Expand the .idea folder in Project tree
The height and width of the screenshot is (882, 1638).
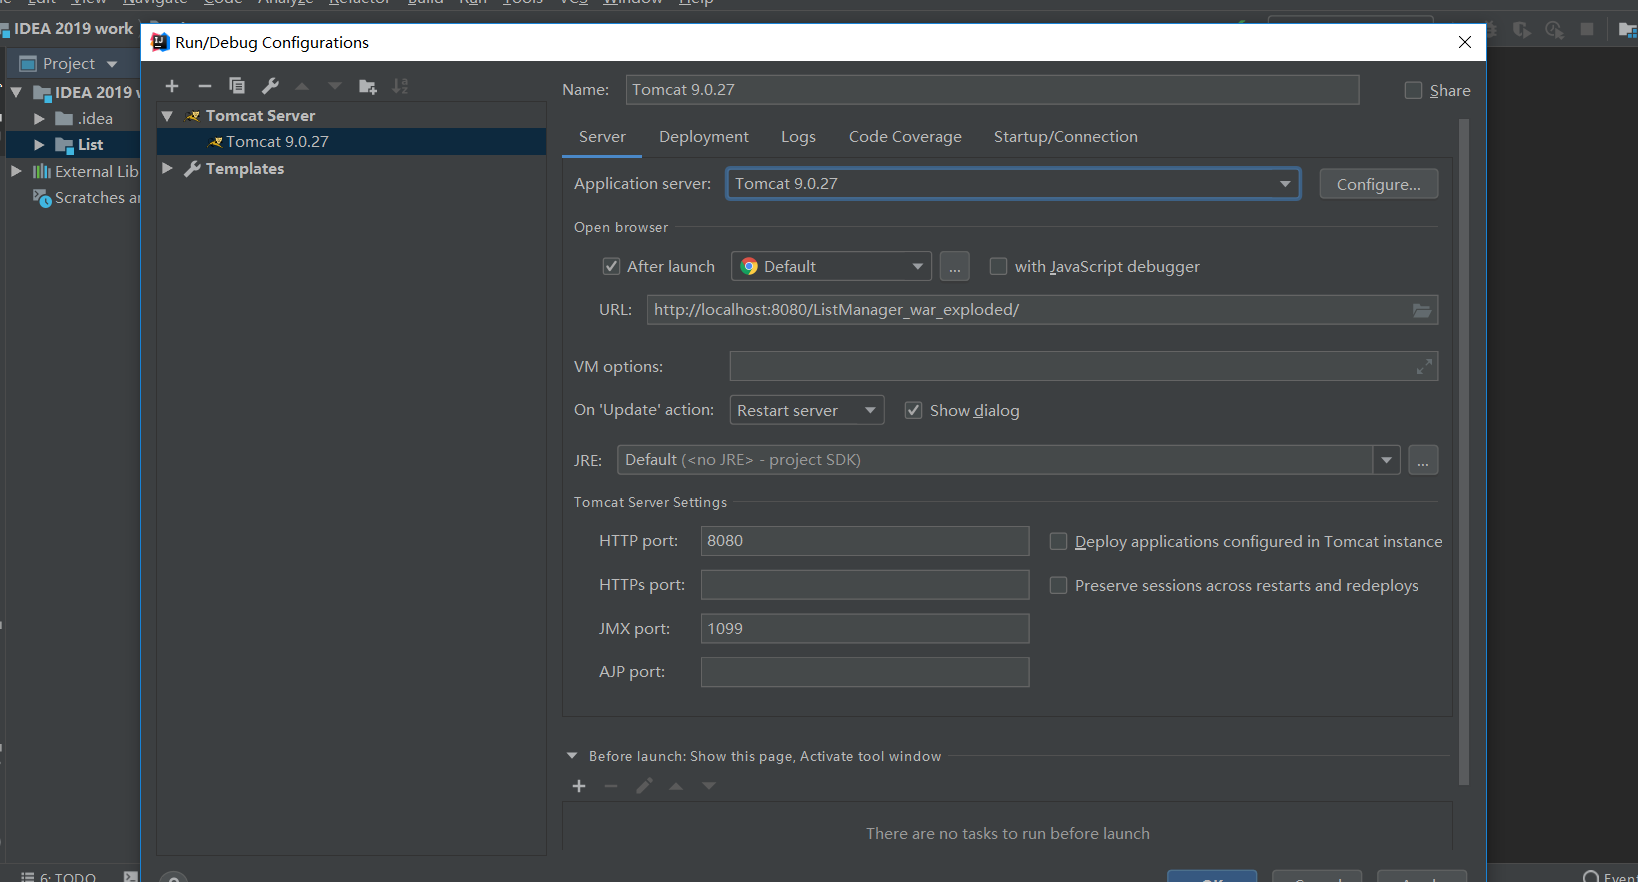[x=39, y=118]
